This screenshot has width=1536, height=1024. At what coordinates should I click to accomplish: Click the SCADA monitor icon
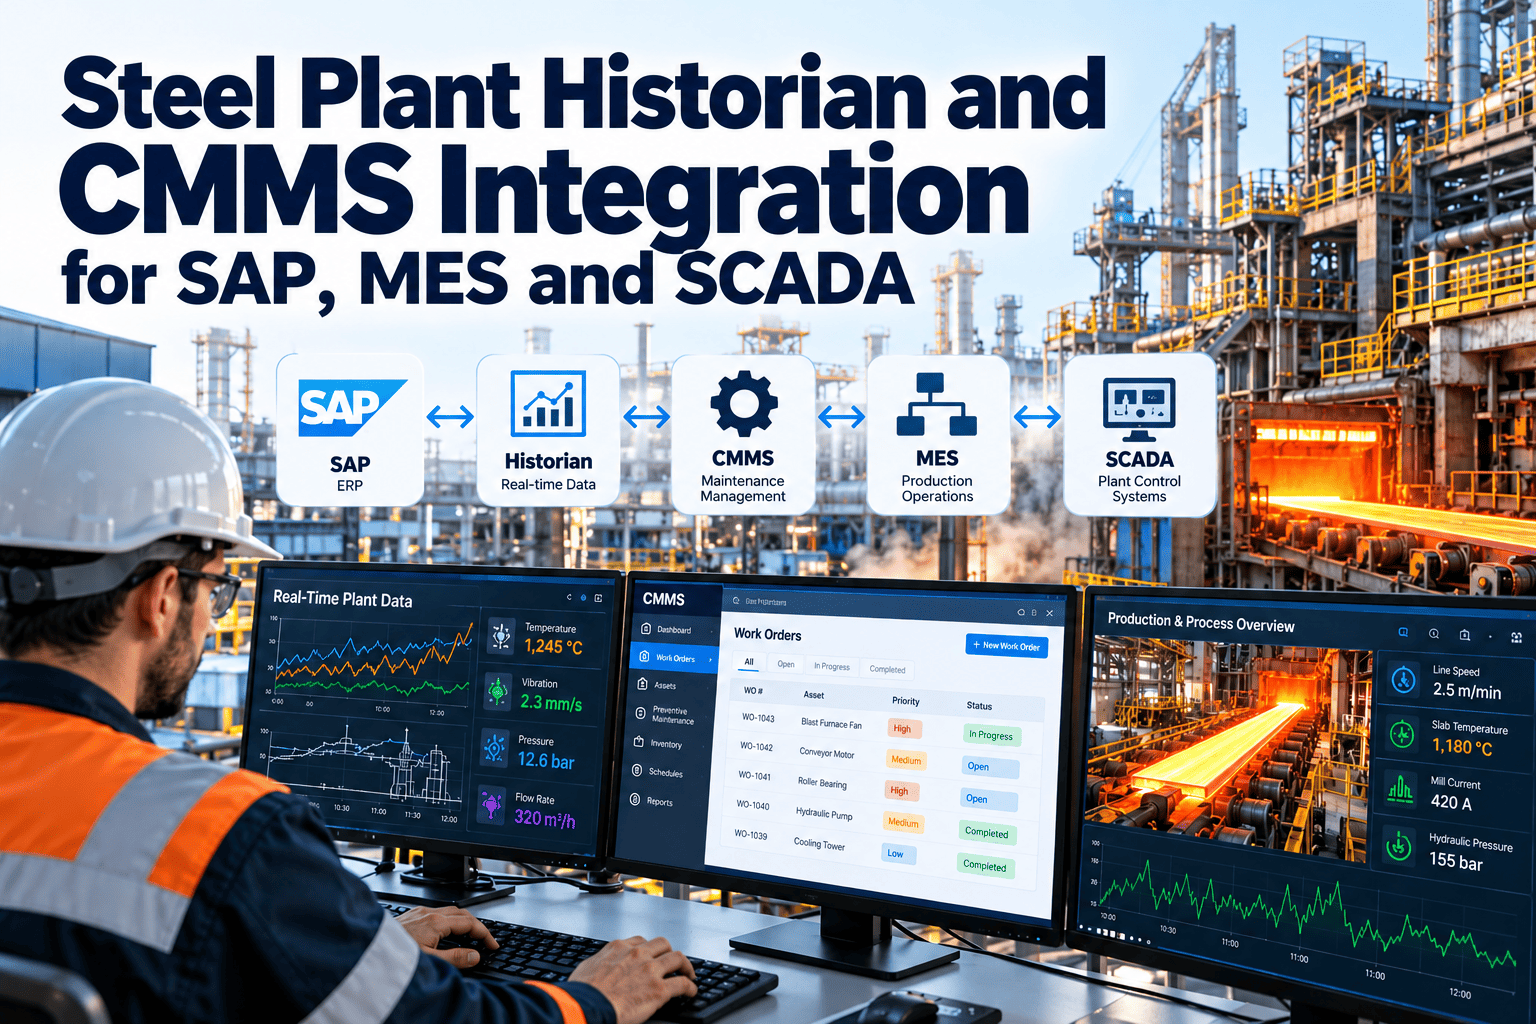1139,409
